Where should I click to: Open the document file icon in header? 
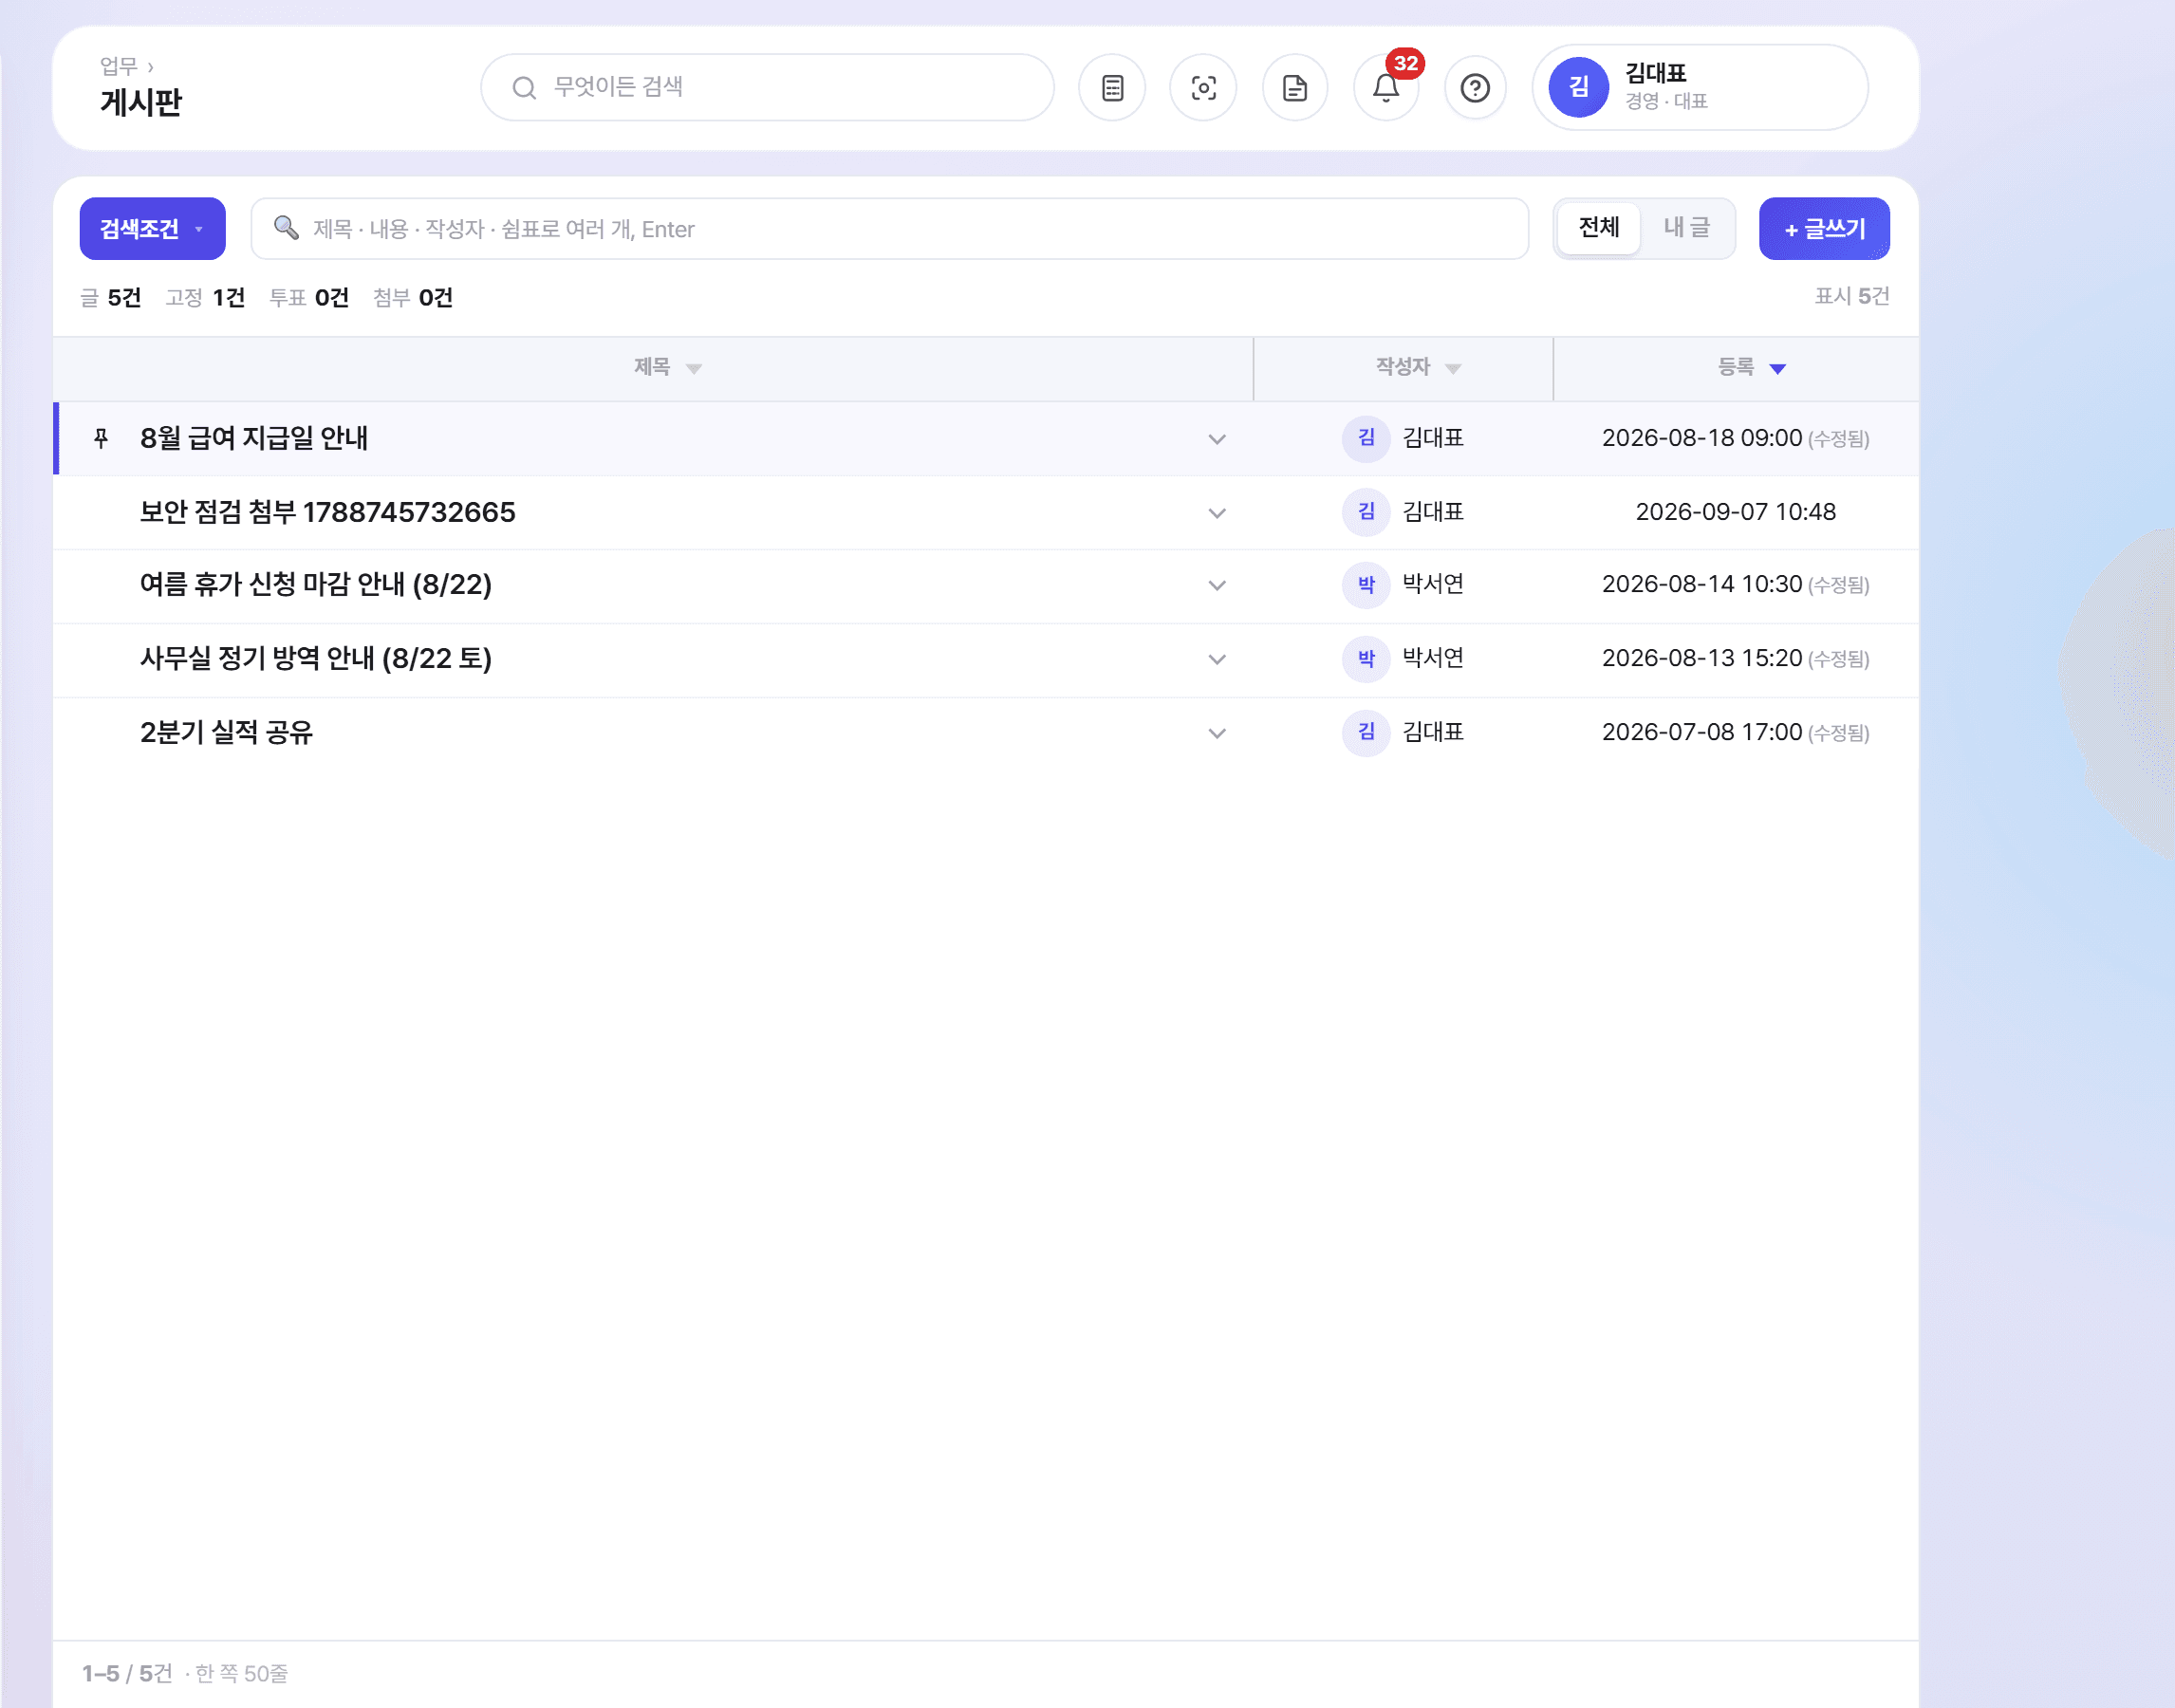point(1295,88)
